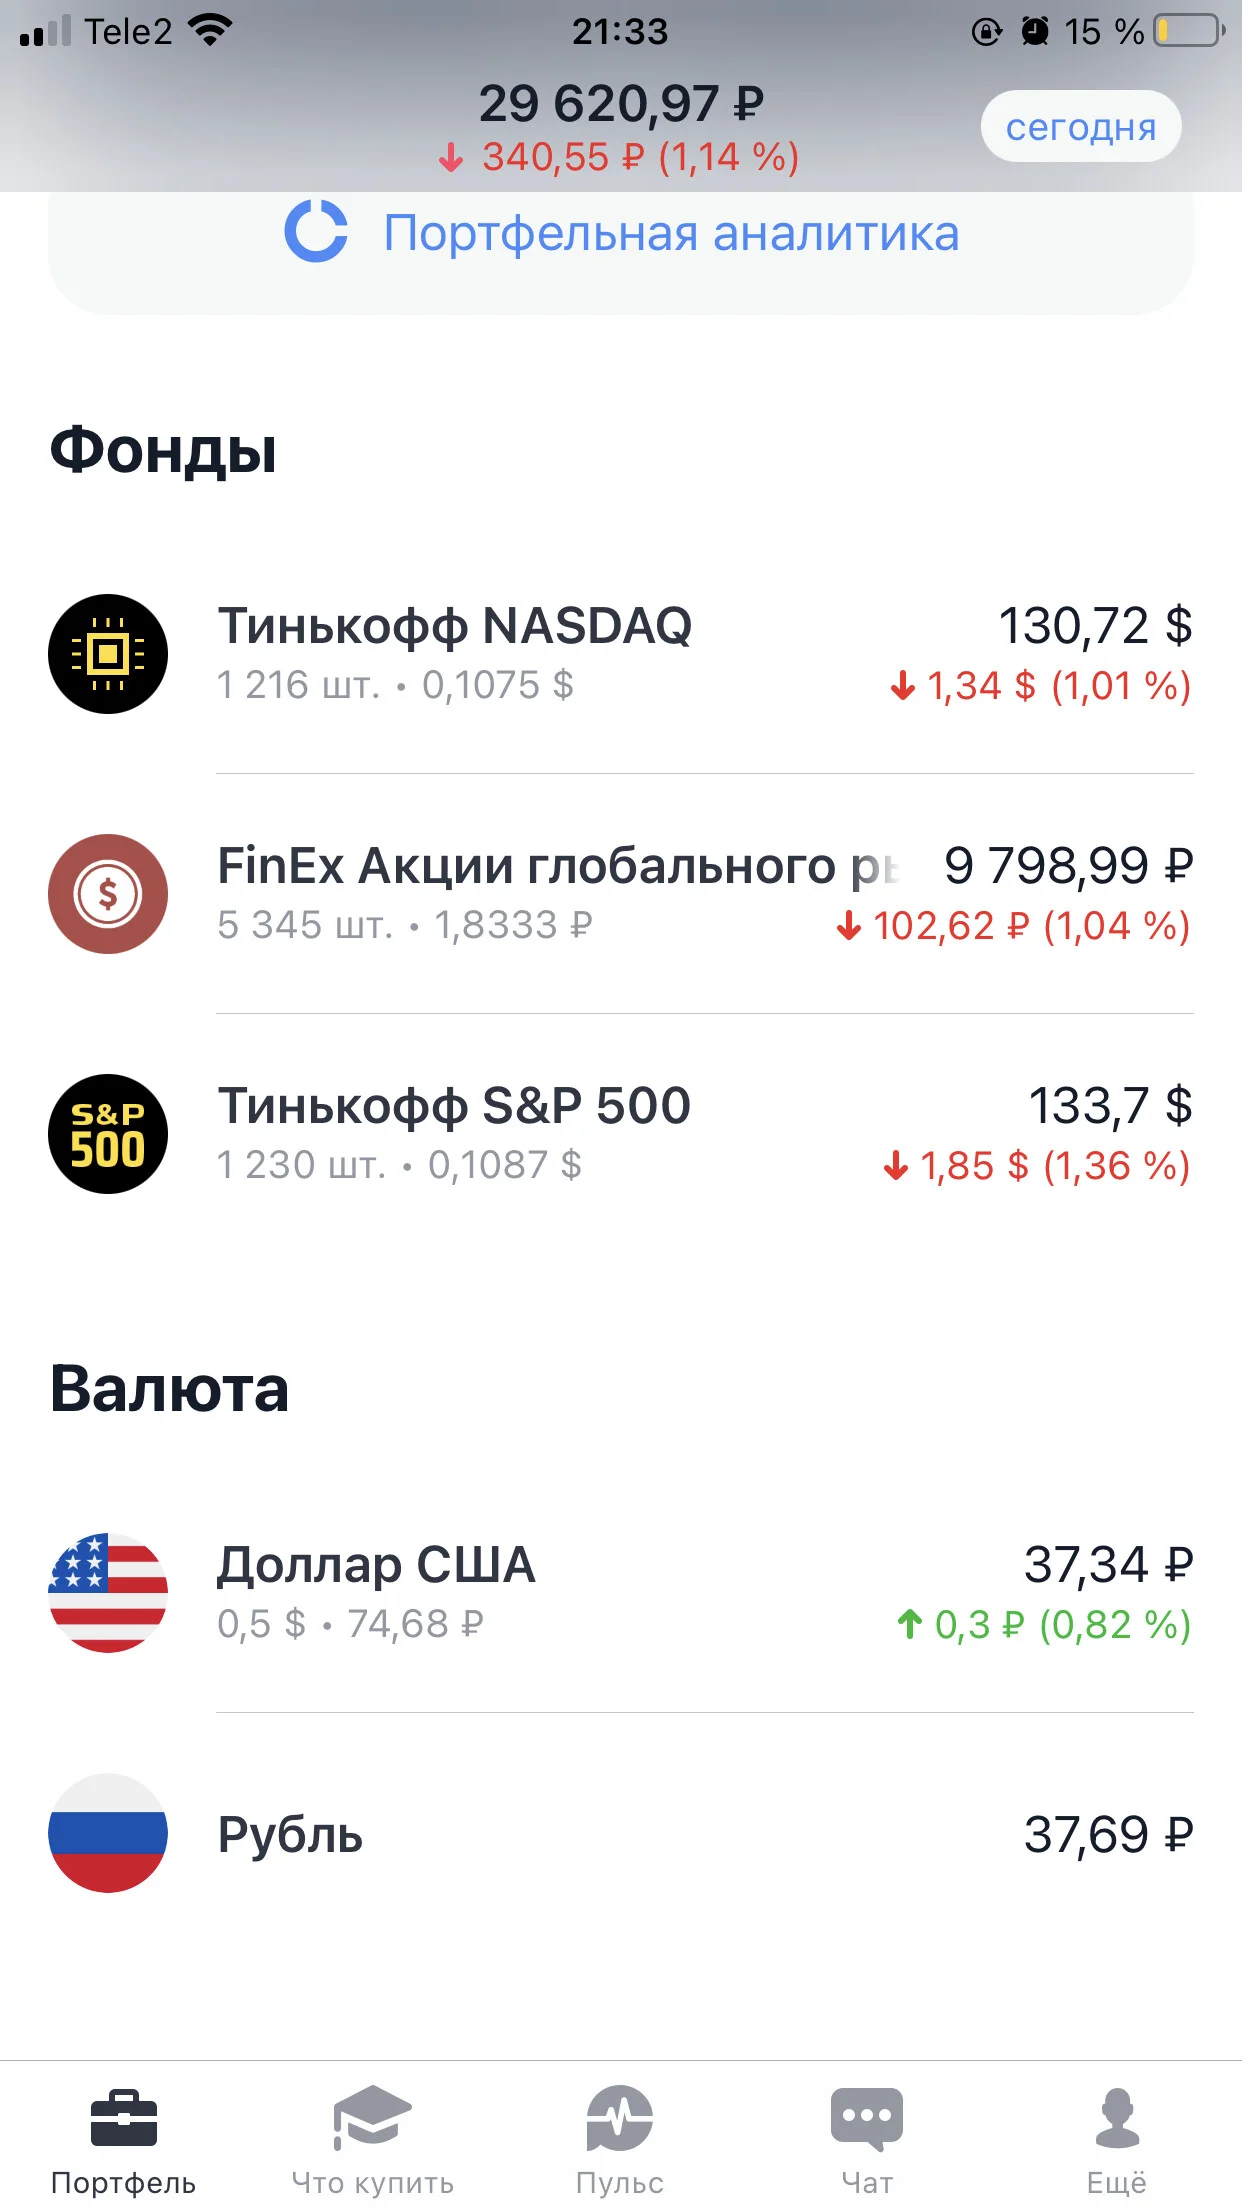Select the Тинькофф S&P 500 fund row
The width and height of the screenshot is (1242, 2208).
[621, 1134]
